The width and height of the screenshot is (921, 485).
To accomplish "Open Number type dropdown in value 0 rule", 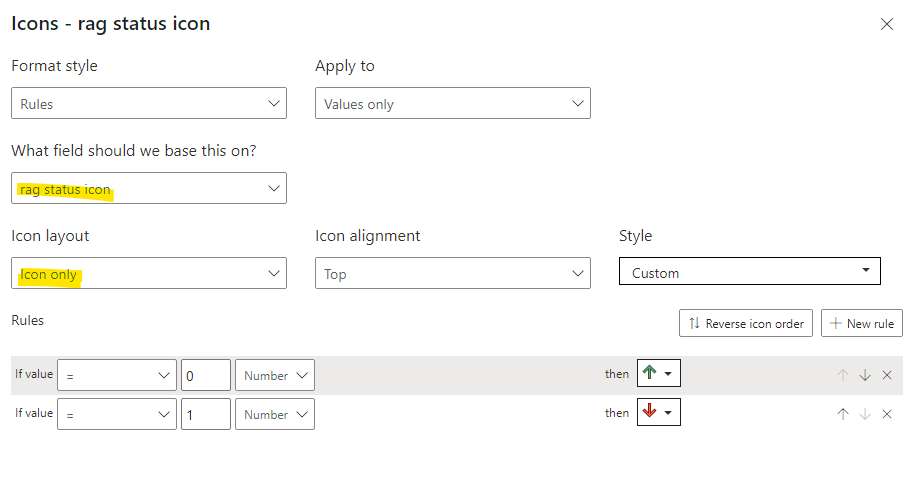I will [x=275, y=375].
